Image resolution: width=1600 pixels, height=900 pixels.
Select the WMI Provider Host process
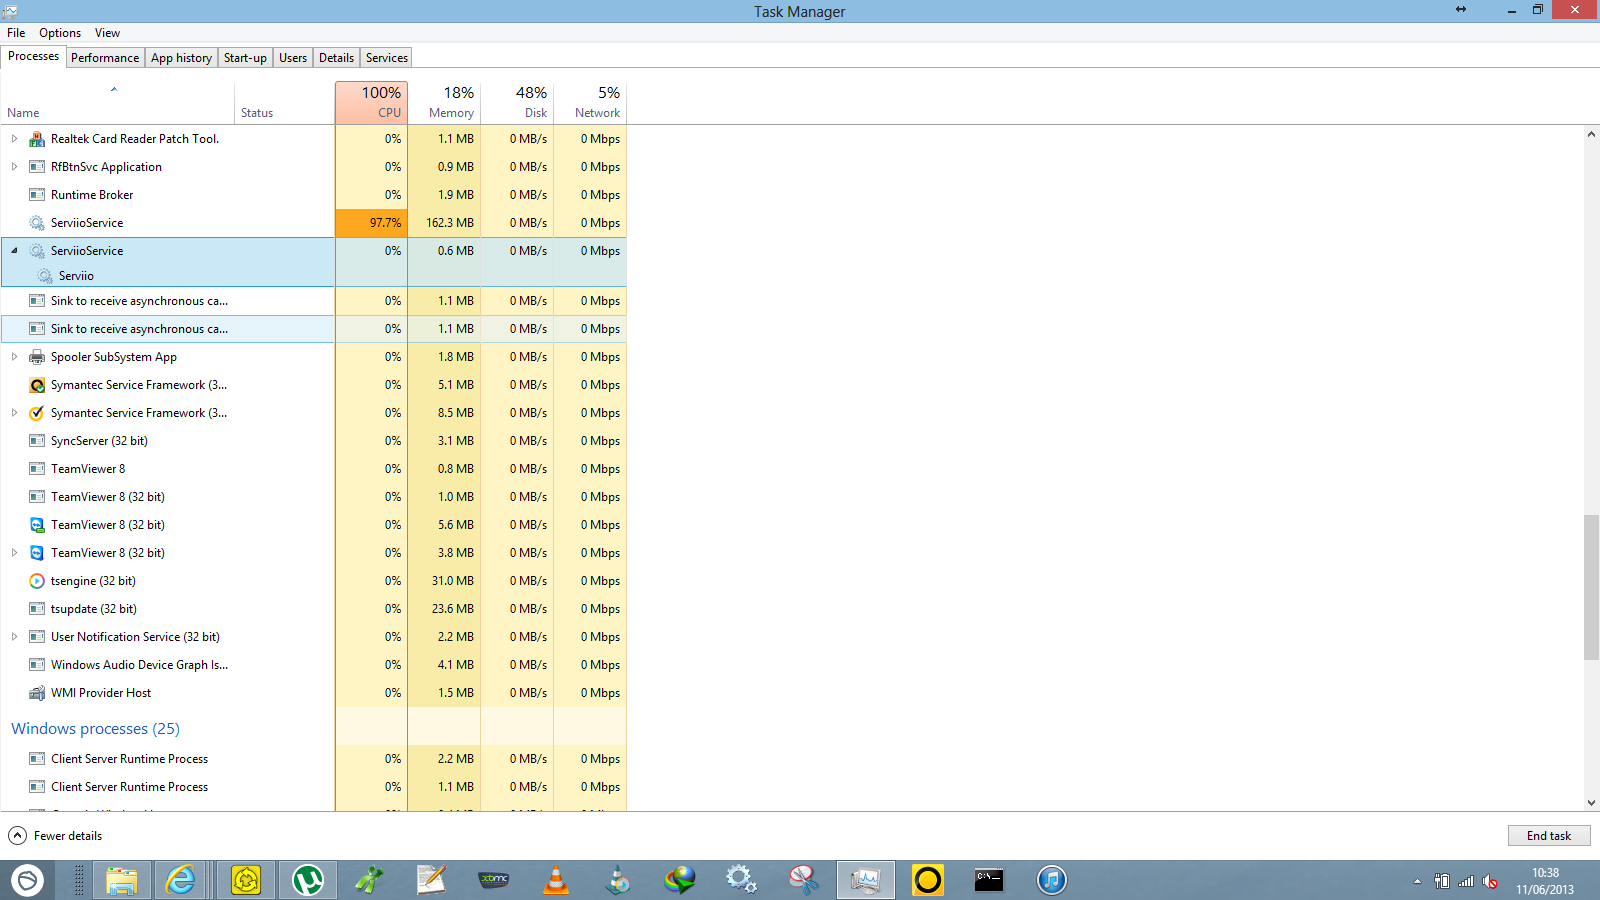[x=314, y=693]
